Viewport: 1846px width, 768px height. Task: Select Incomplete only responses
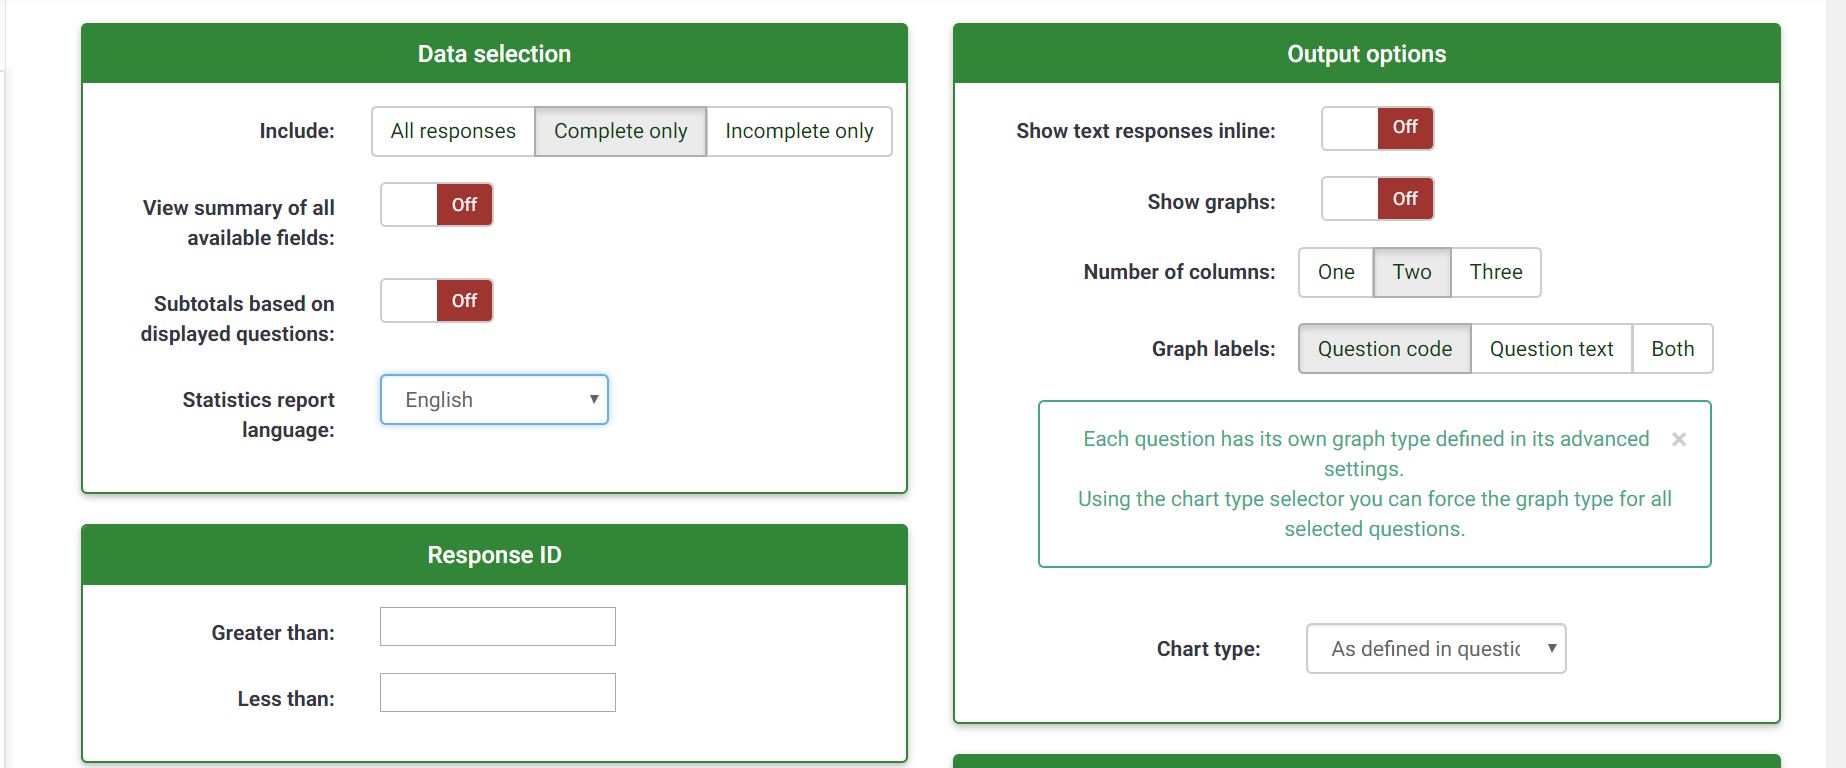(798, 131)
